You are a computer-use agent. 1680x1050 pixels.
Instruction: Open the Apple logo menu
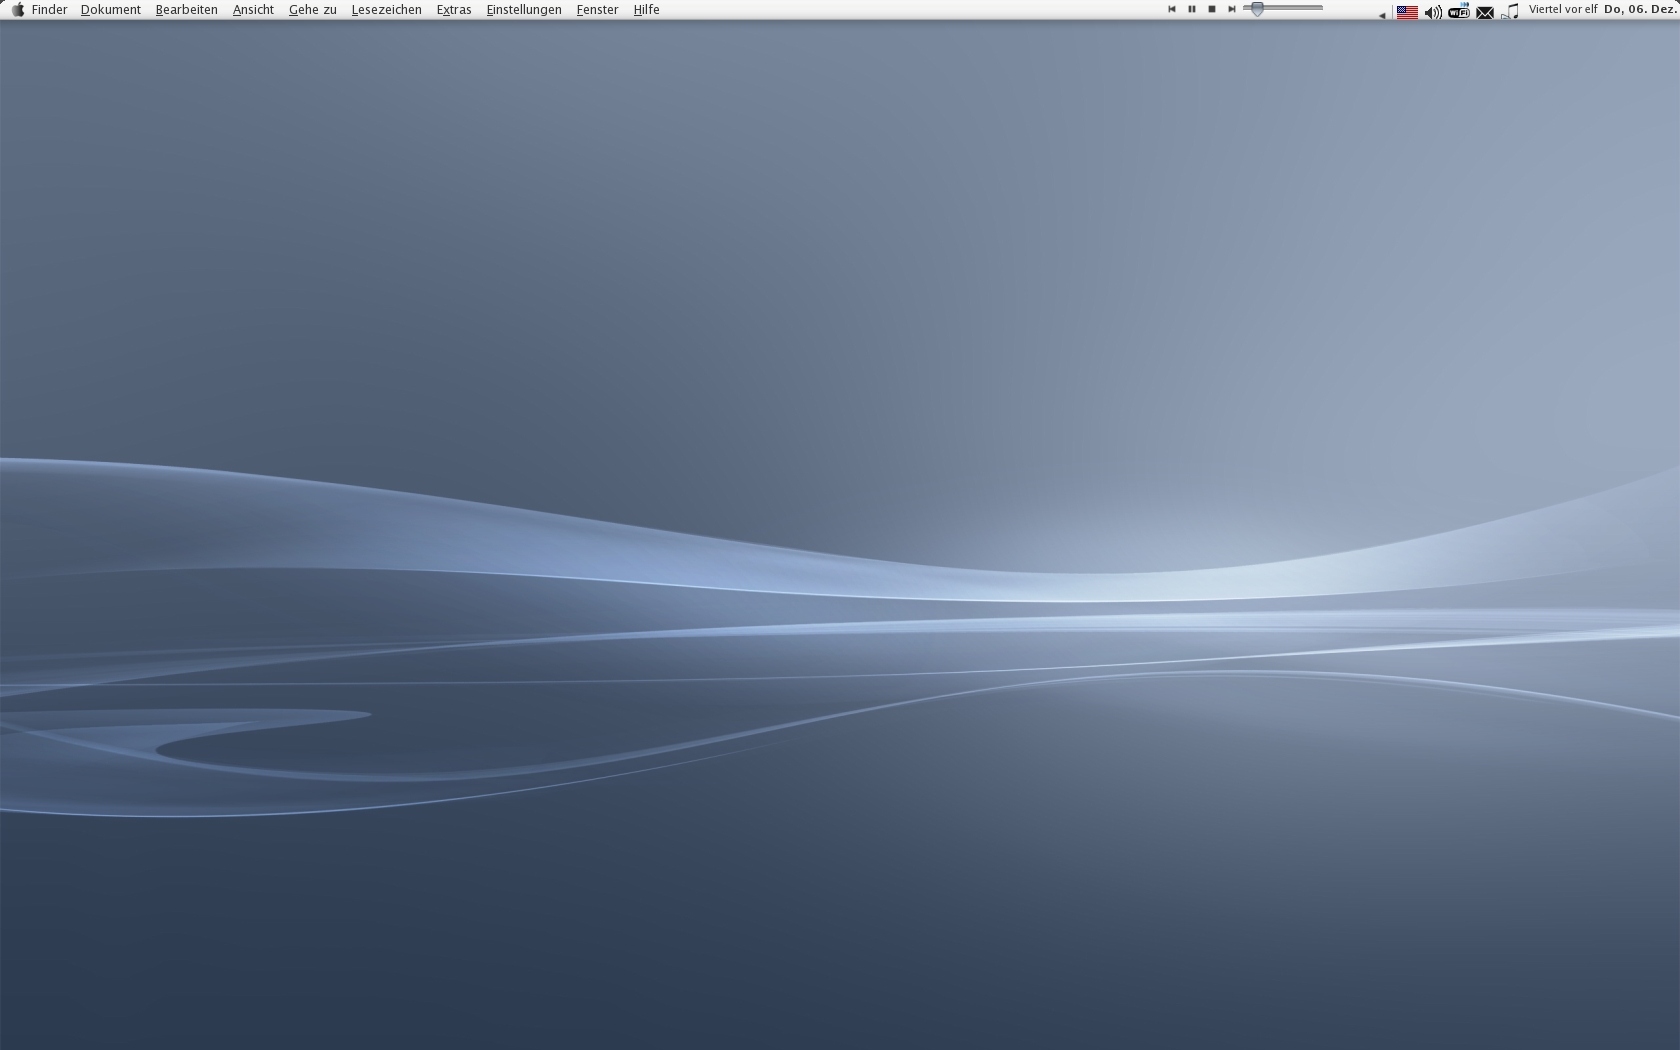(17, 9)
